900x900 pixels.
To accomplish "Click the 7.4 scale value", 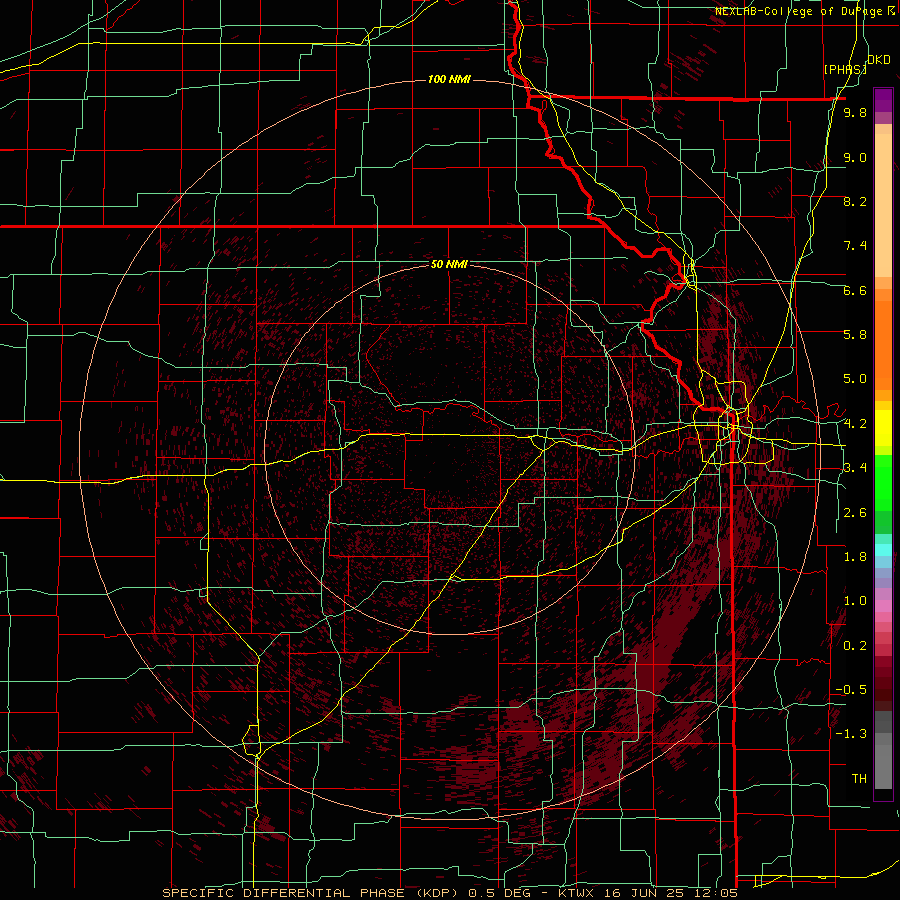I will 855,246.
